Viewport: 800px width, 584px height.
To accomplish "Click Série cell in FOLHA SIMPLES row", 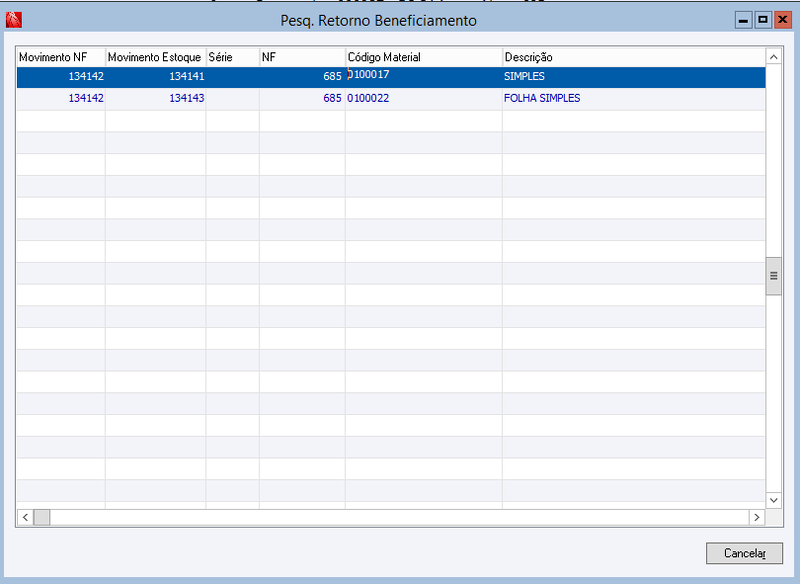I will (233, 98).
